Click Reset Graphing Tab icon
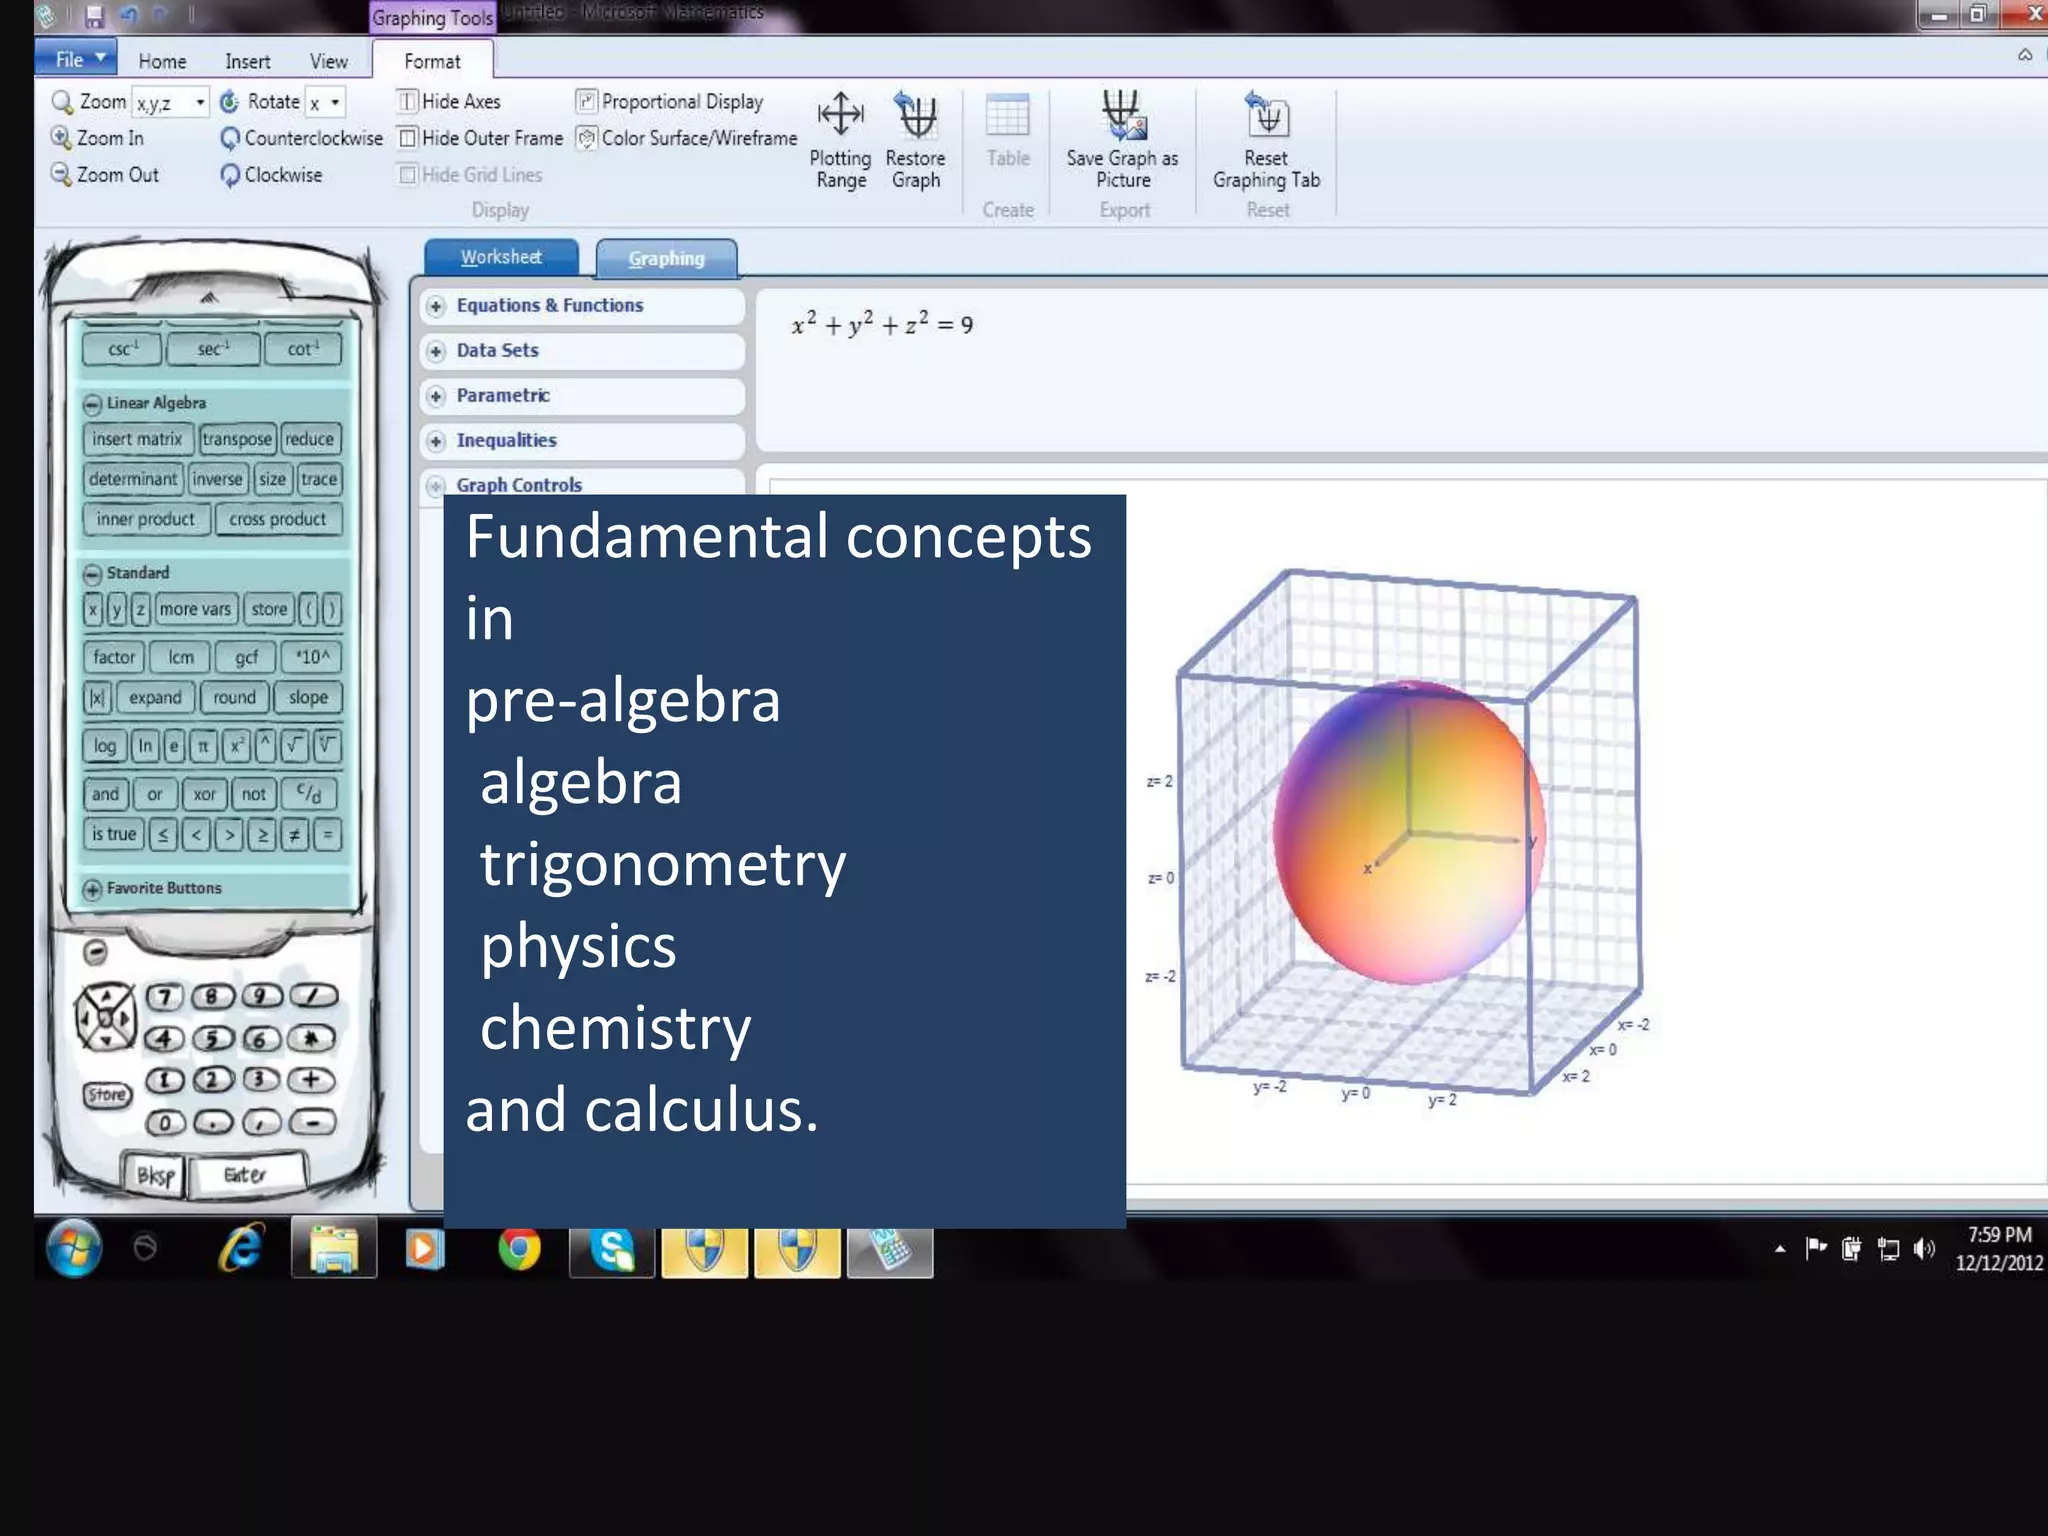2048x1536 pixels. click(1267, 115)
